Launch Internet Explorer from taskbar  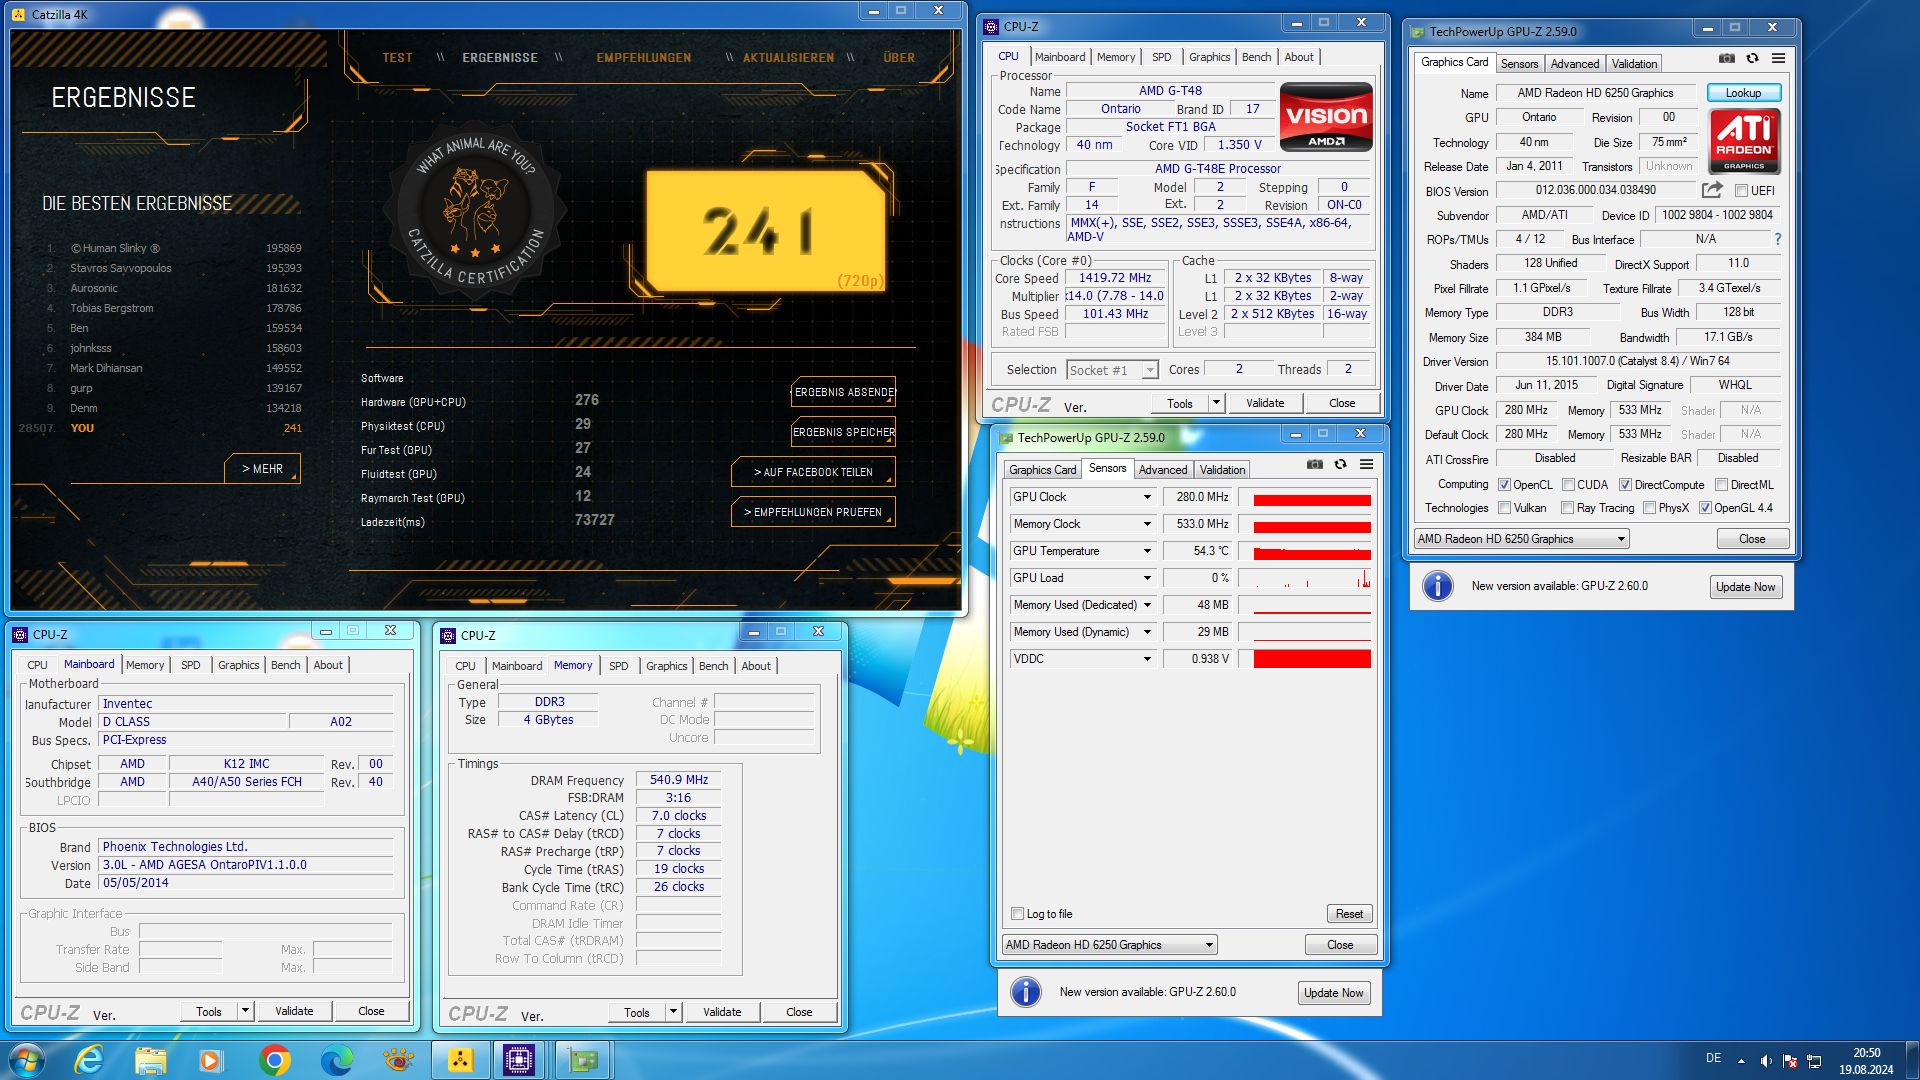tap(89, 1059)
